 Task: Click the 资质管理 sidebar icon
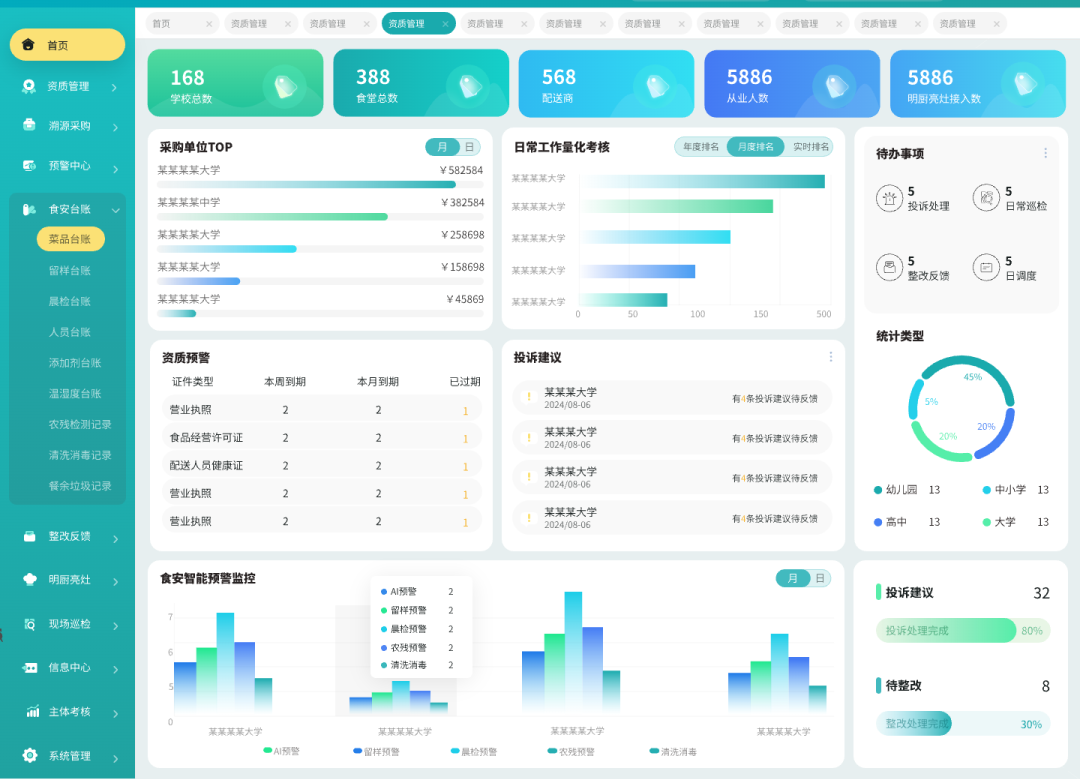pos(29,86)
